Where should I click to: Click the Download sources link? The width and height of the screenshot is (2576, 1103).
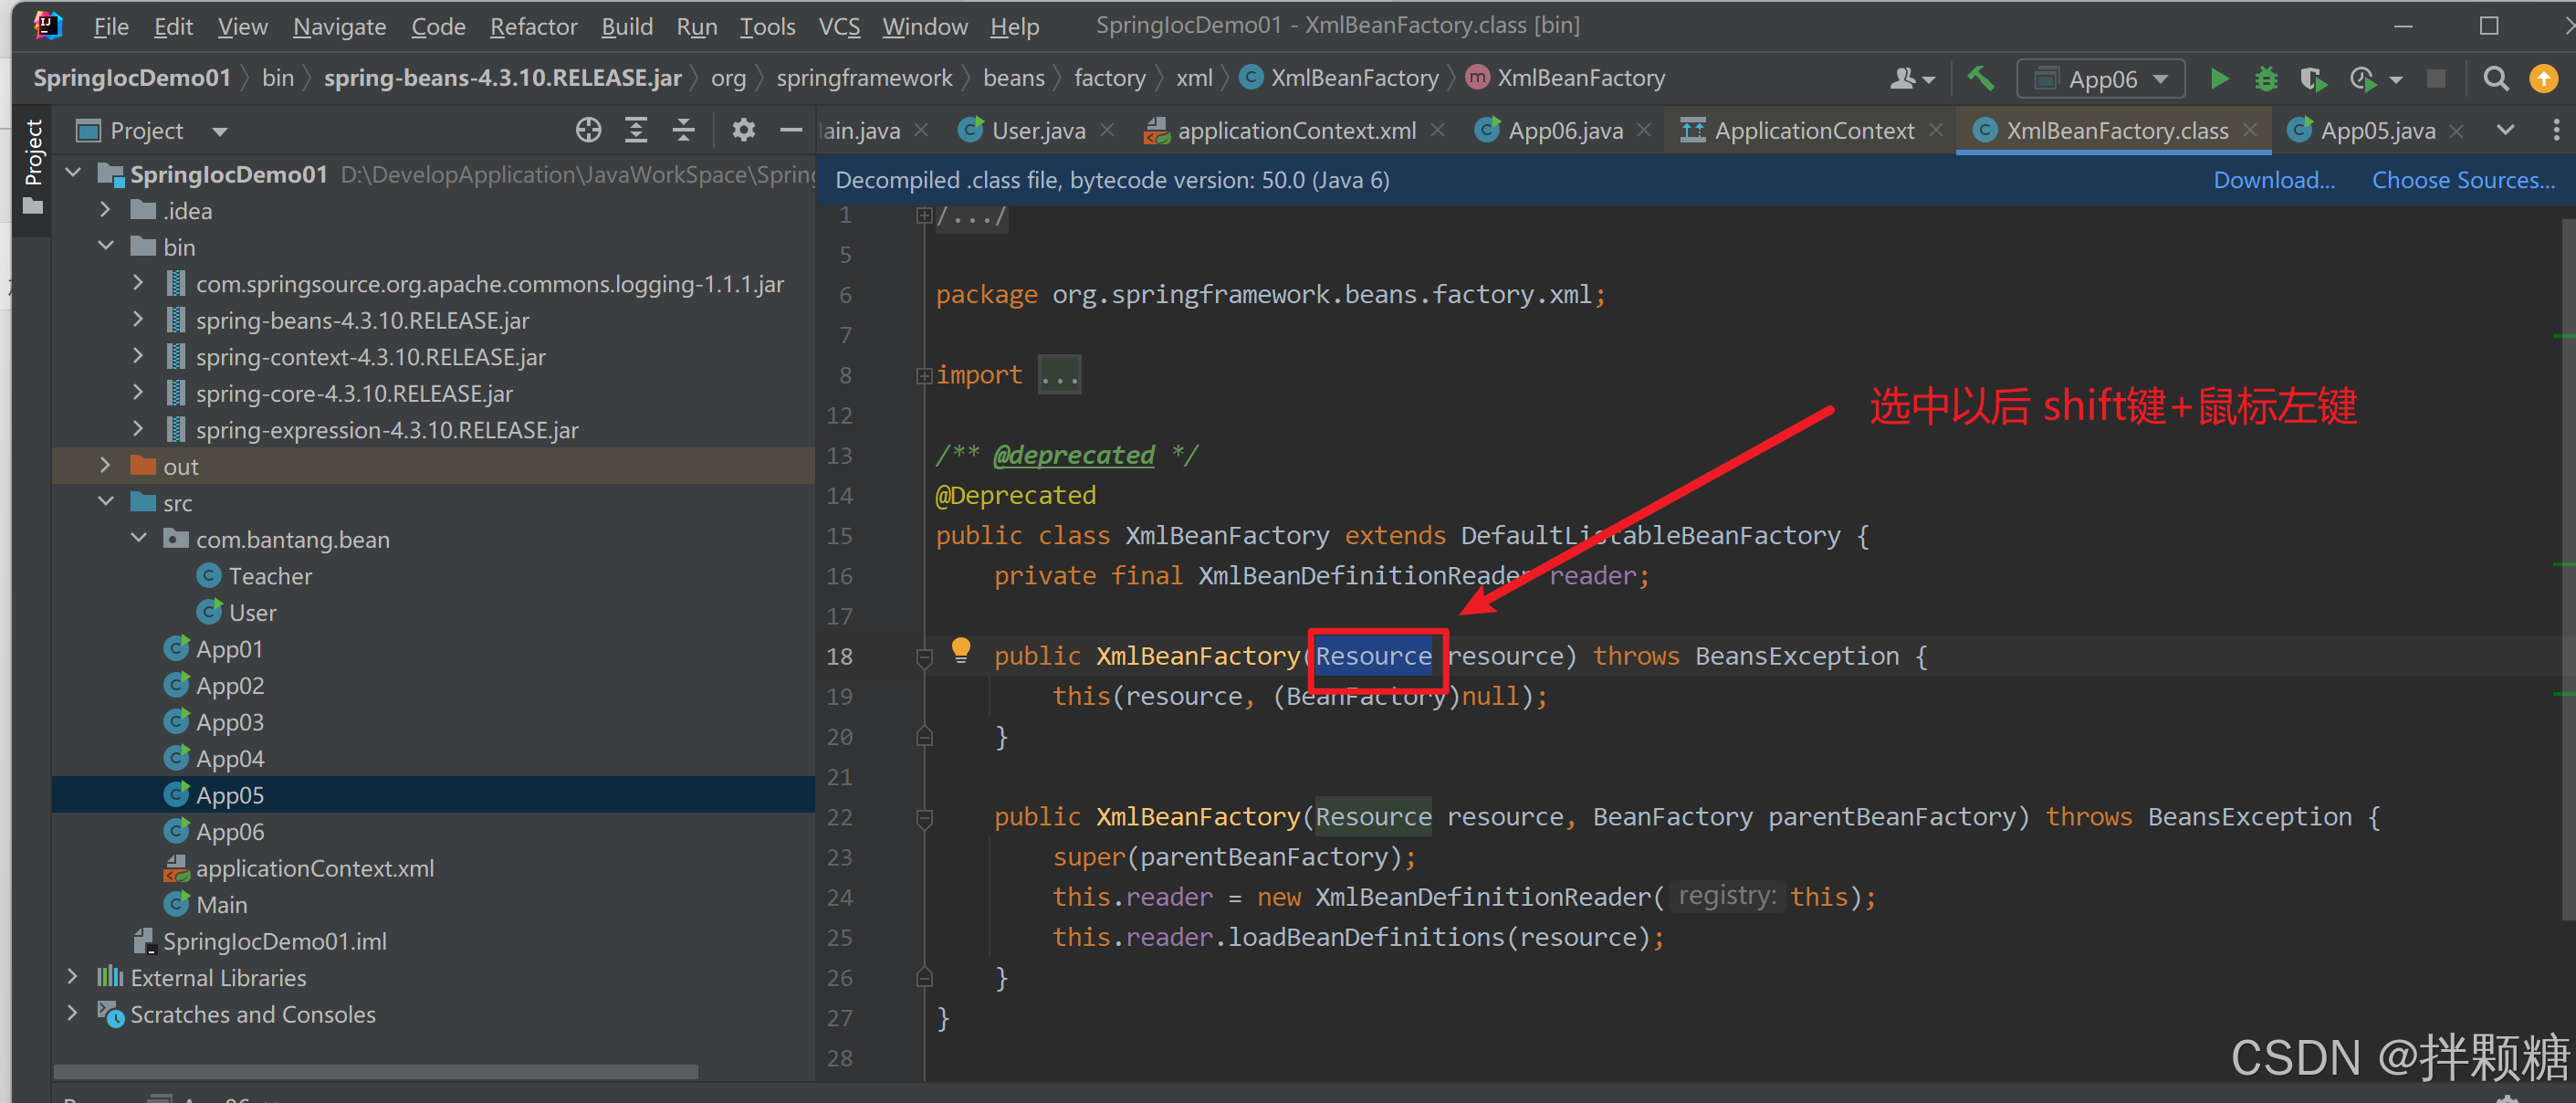(x=2273, y=180)
